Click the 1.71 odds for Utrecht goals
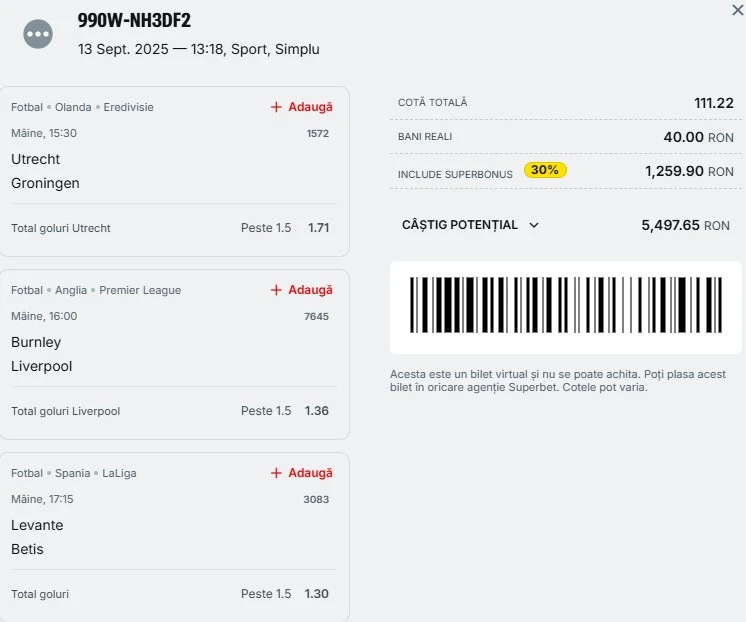The image size is (746, 622). pyautogui.click(x=318, y=228)
